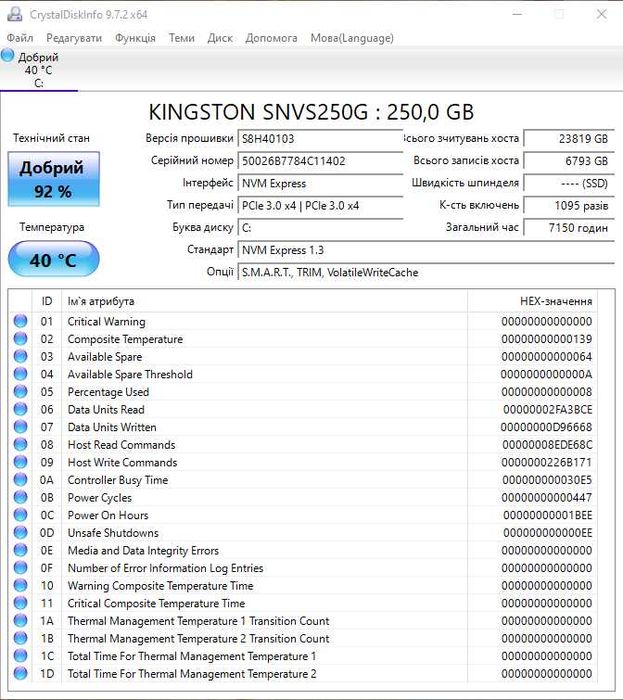
Task: Click status orb for Controller Busy Time
Action: 21,479
